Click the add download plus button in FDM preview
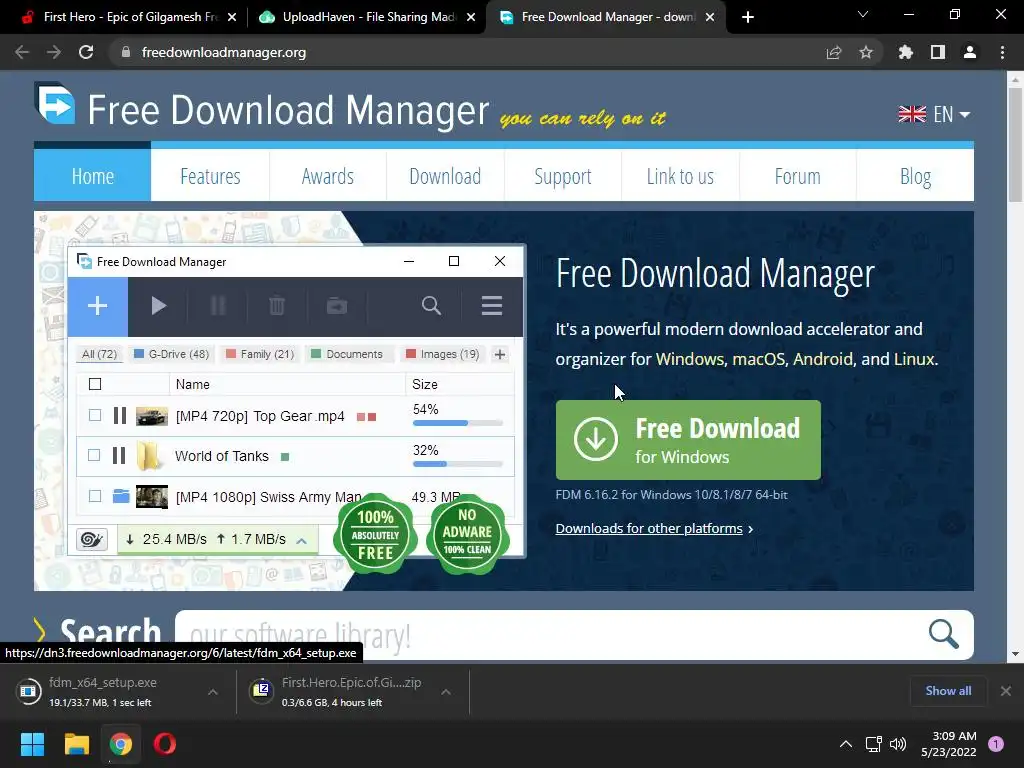Viewport: 1024px width, 768px height. click(98, 306)
